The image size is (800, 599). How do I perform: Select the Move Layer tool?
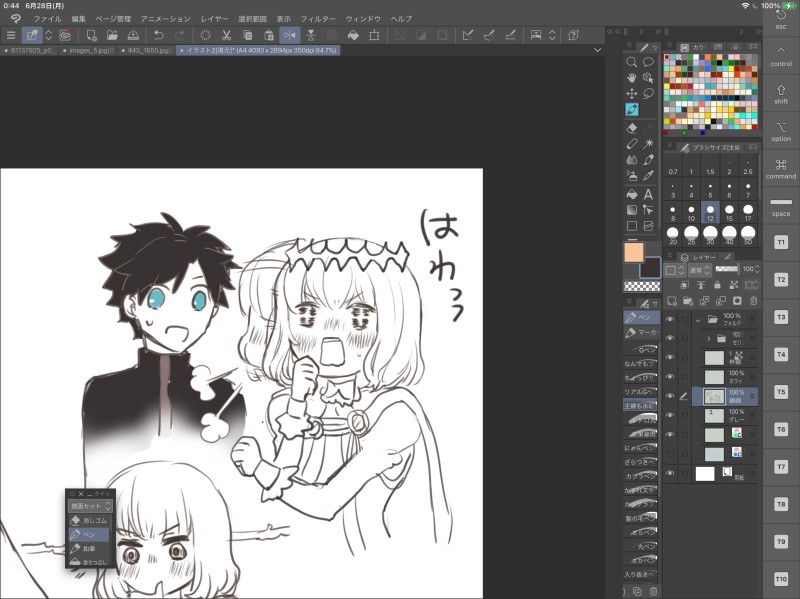pyautogui.click(x=632, y=94)
